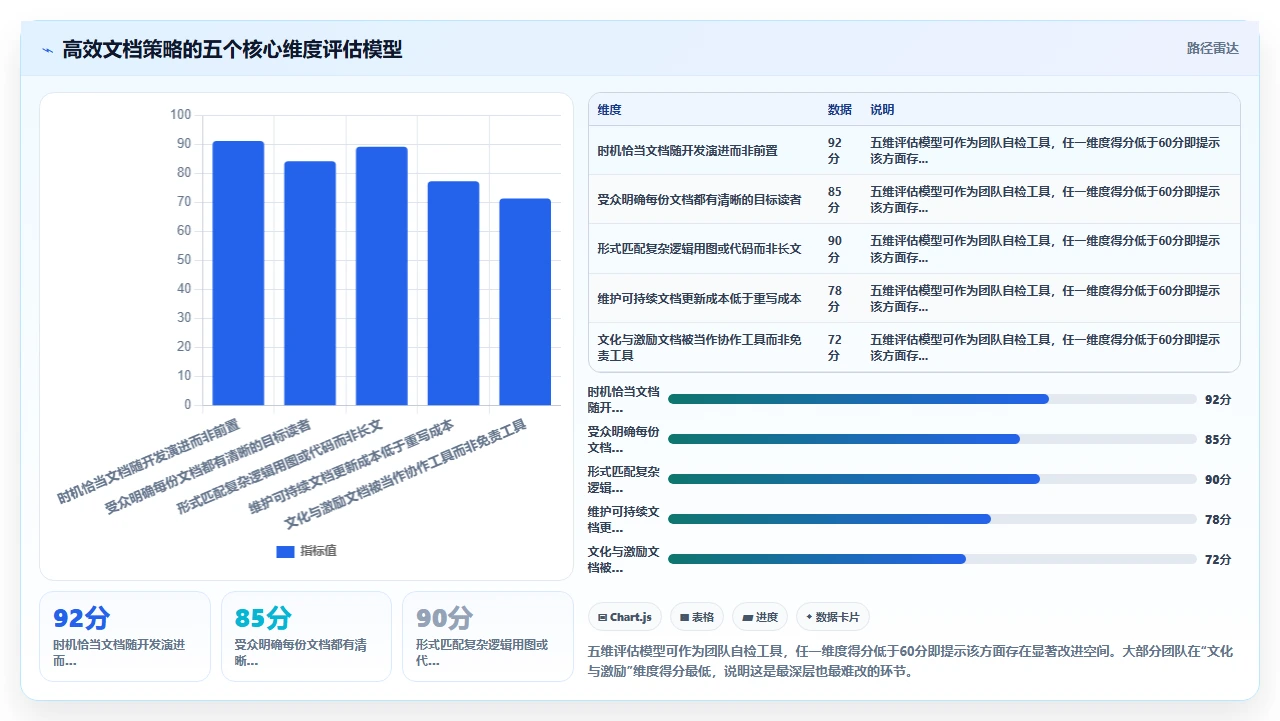Select table row 维护可持续文档更新成本低于重写成本
This screenshot has width=1280, height=721.
pyautogui.click(x=914, y=298)
